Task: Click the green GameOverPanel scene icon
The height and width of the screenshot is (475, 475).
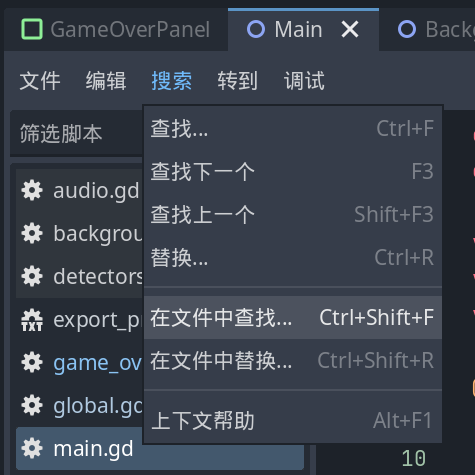Action: coord(32,29)
